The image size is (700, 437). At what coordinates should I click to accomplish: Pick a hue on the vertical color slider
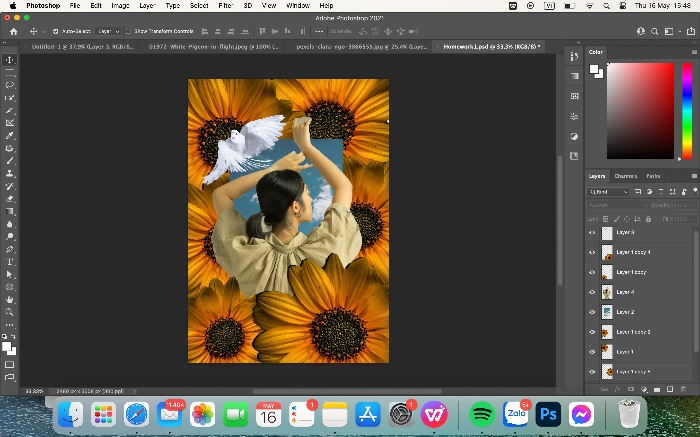[687, 110]
